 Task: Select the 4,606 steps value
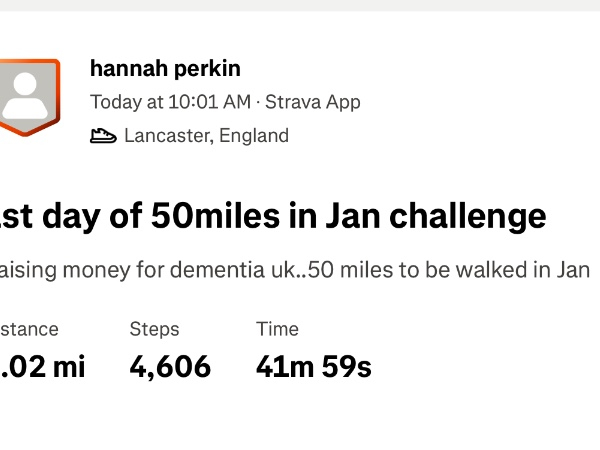pos(170,367)
